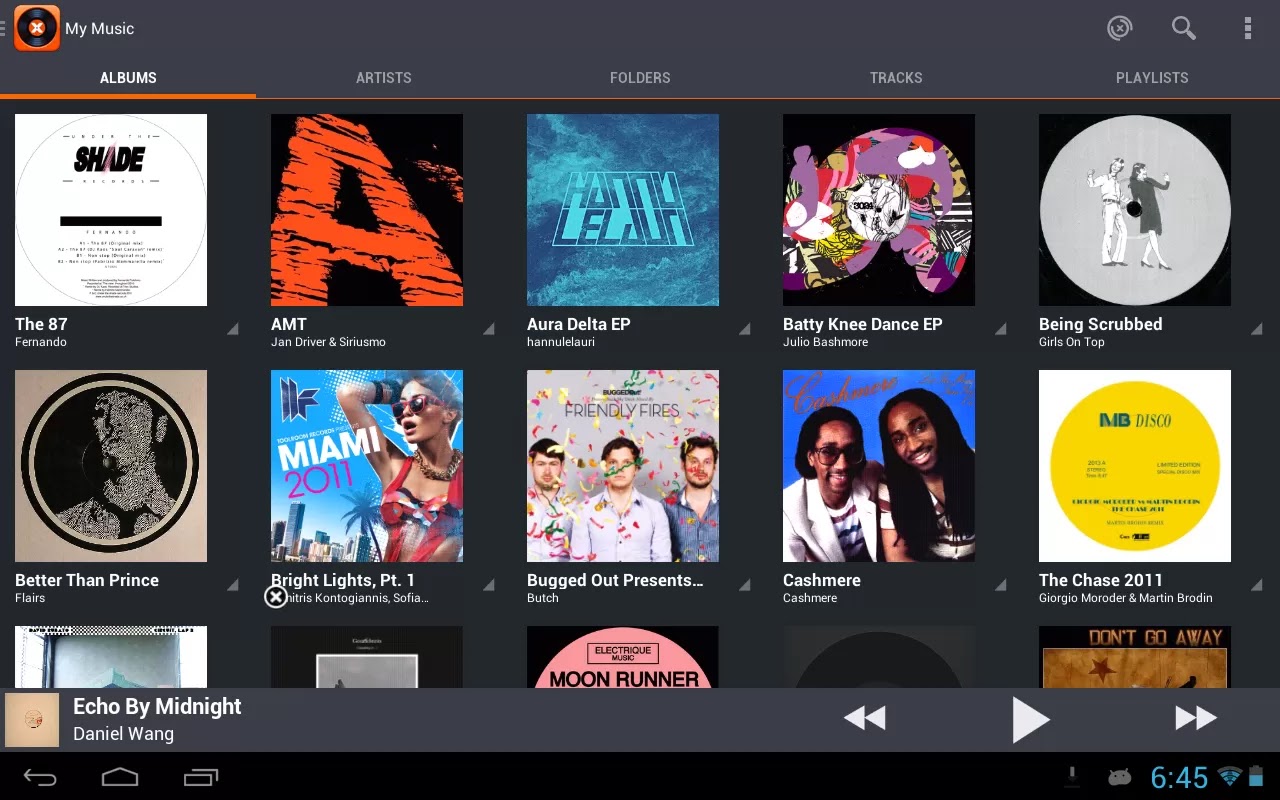Expand options arrow for The Chase 2011
The width and height of the screenshot is (1280, 800).
1257,585
